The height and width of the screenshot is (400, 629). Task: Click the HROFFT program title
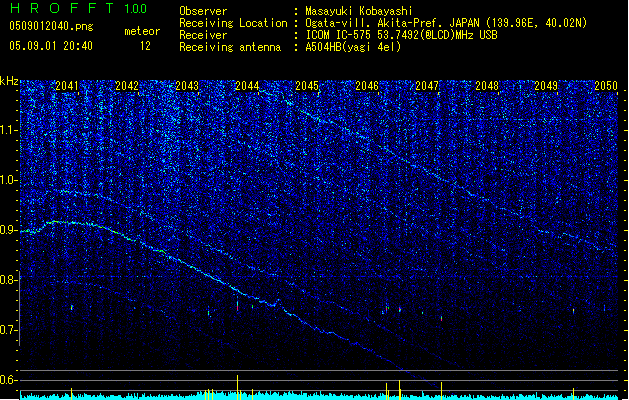(x=62, y=8)
